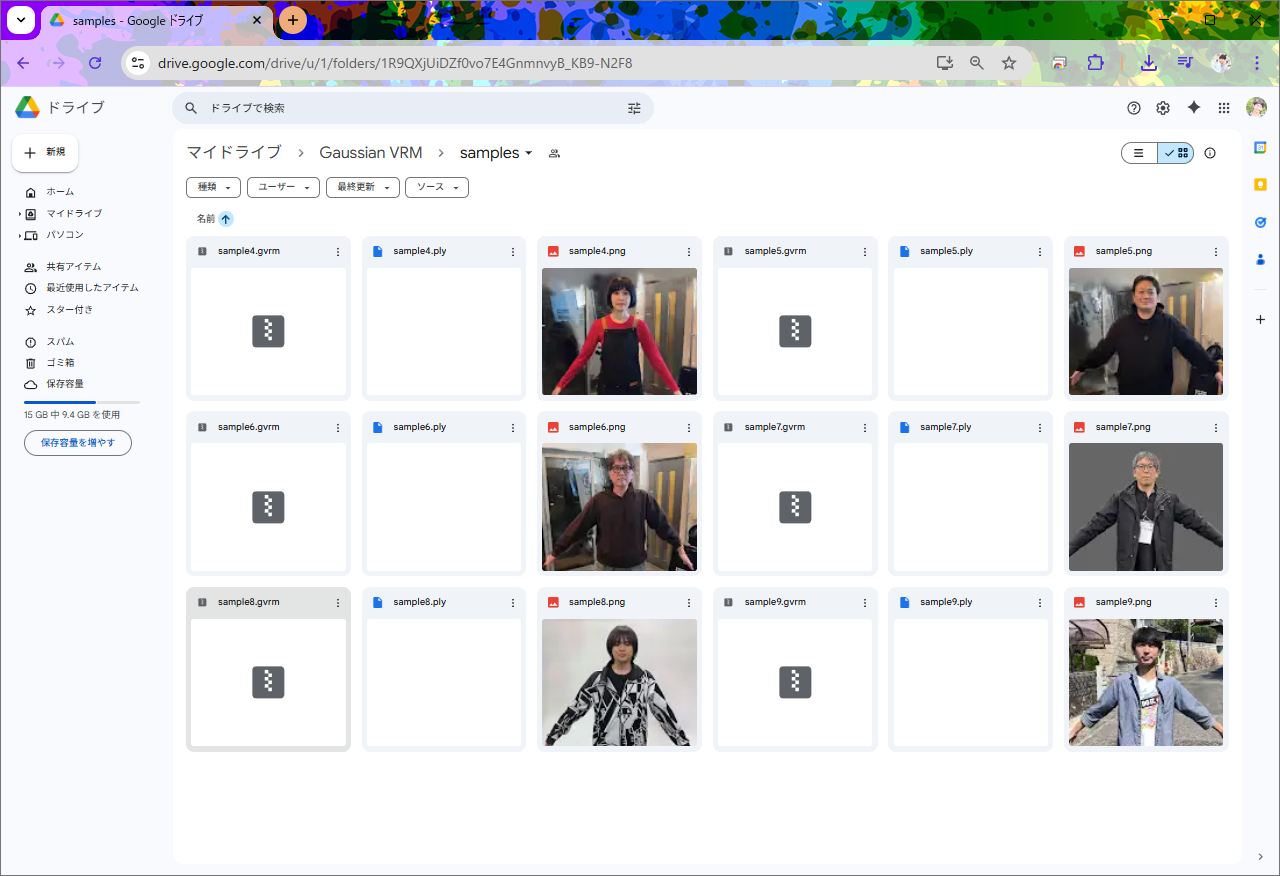Click the ドライブで検索 search field
This screenshot has width=1280, height=876.
[x=413, y=108]
